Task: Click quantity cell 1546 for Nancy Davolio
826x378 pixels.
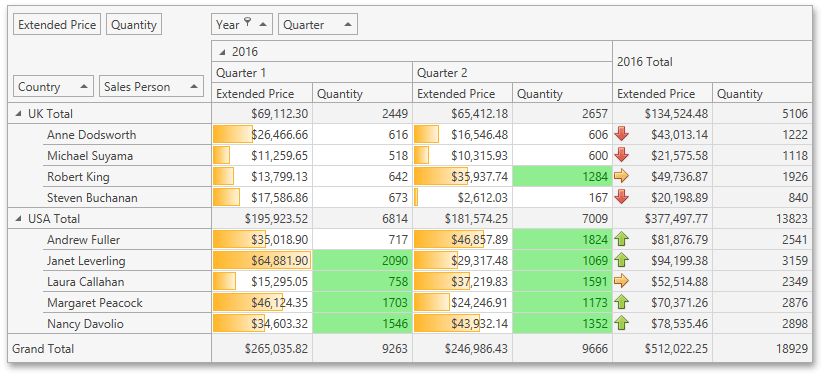Action: (x=362, y=323)
